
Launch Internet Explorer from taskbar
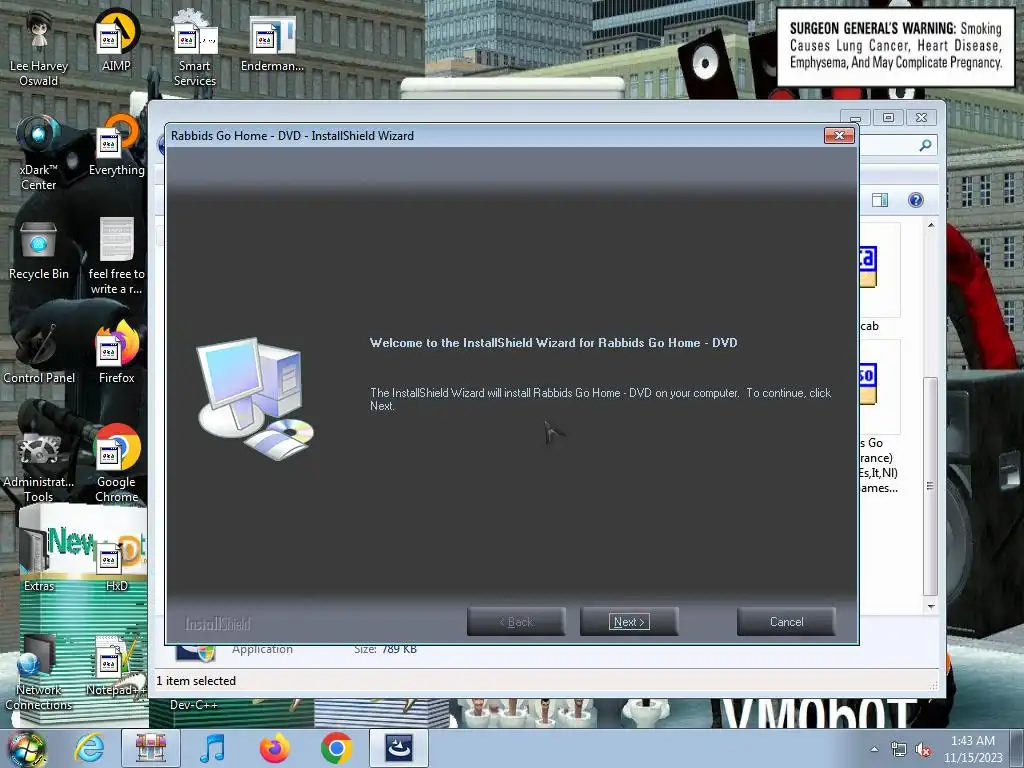89,748
